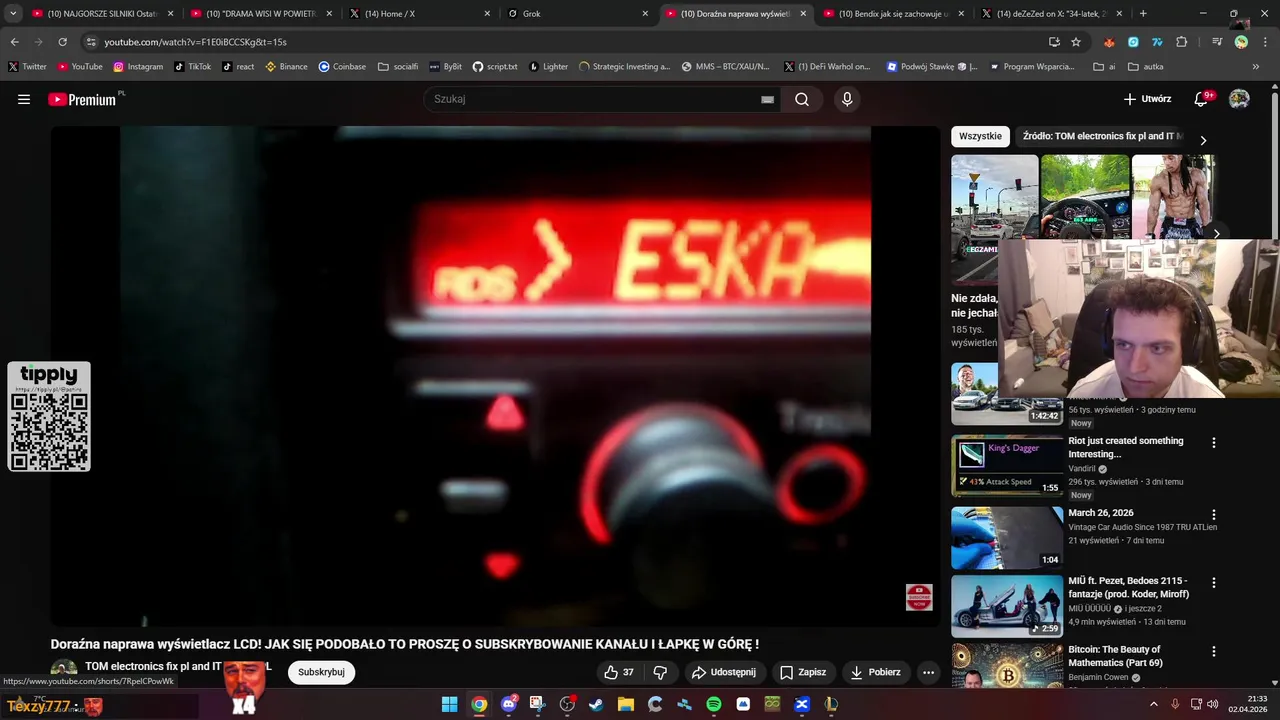Open File Explorer from the taskbar
Screen dimensions: 1280x720
(626, 705)
